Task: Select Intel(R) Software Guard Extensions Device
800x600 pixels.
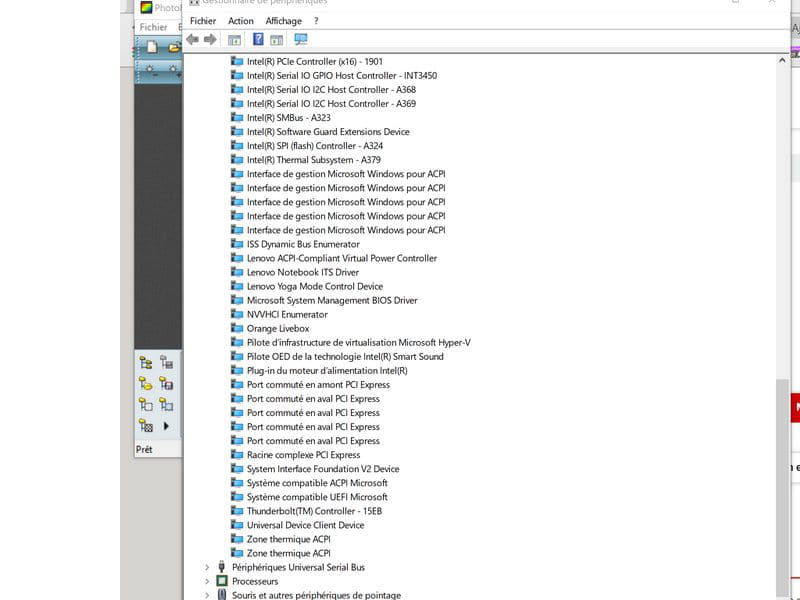Action: [x=328, y=132]
